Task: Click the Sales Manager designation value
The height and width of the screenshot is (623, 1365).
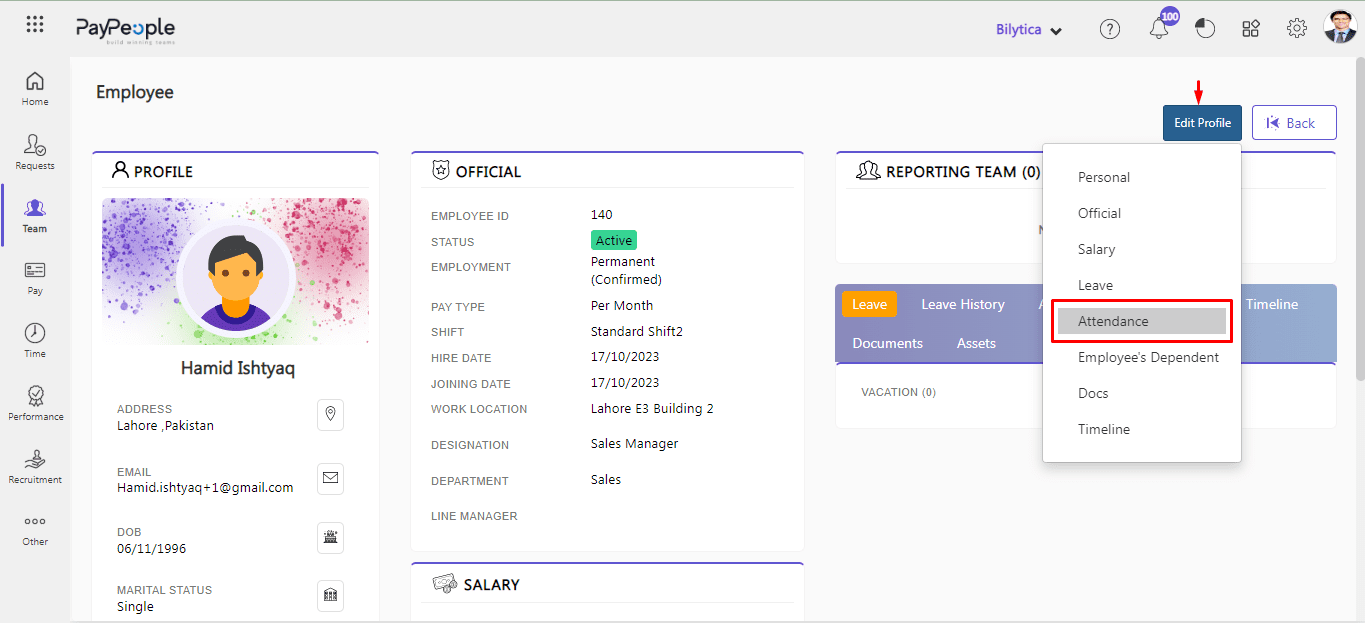Action: [635, 443]
